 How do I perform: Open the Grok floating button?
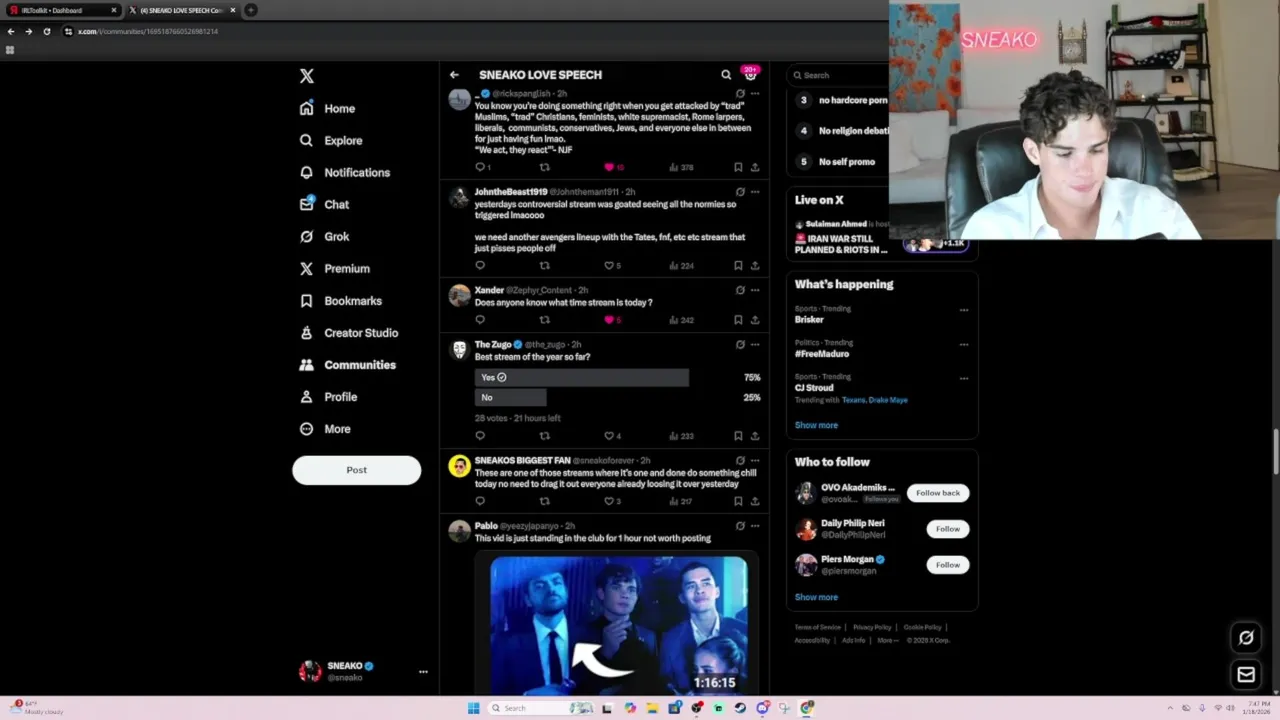(1246, 637)
